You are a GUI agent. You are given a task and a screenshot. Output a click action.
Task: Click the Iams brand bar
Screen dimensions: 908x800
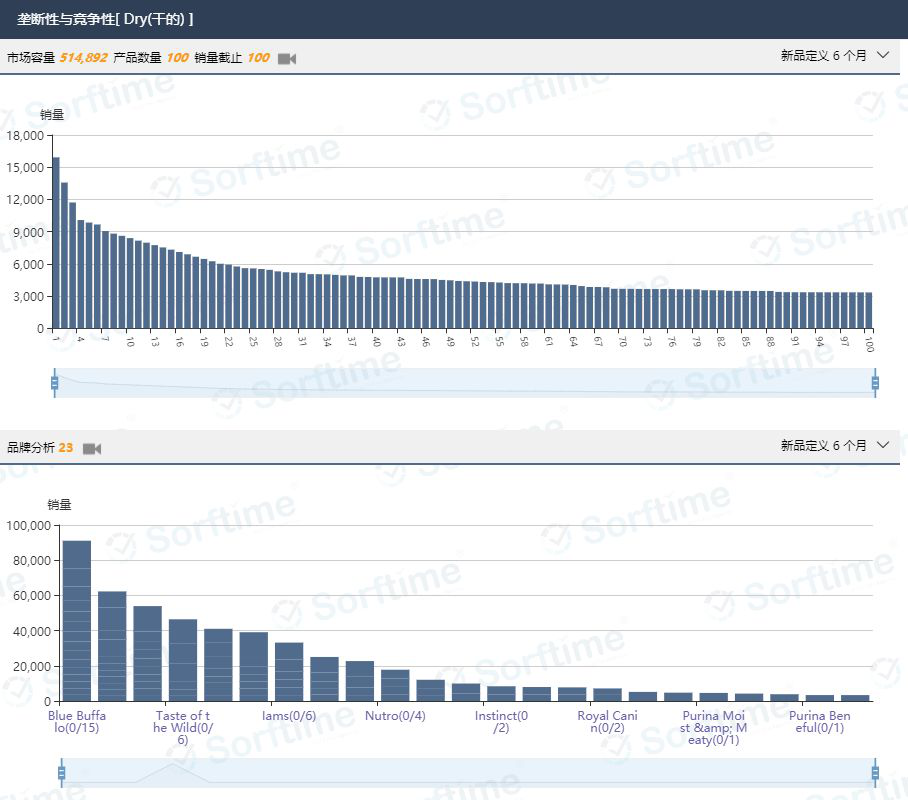click(289, 671)
